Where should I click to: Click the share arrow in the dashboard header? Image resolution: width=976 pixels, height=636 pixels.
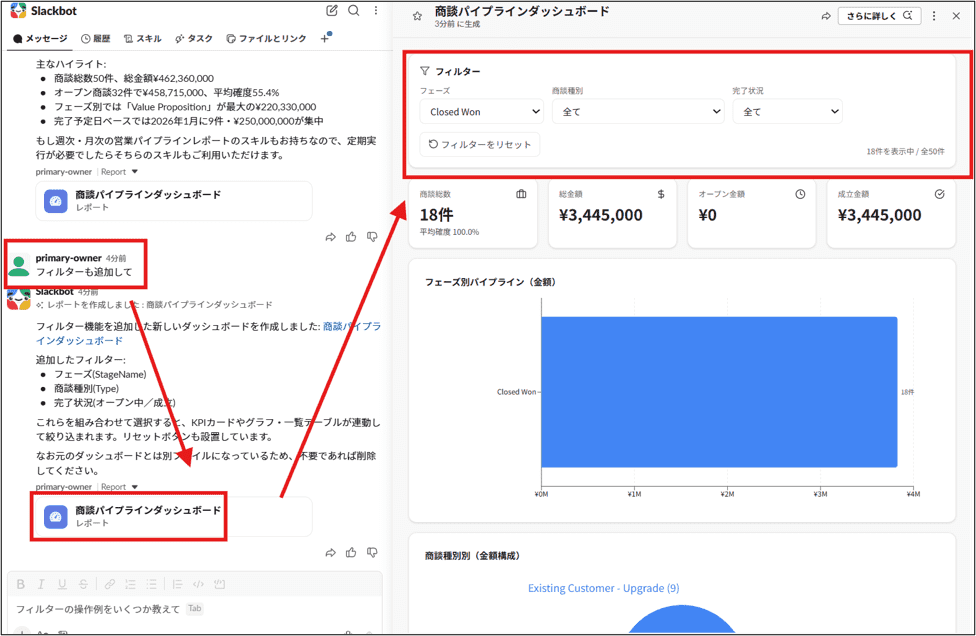coord(826,16)
